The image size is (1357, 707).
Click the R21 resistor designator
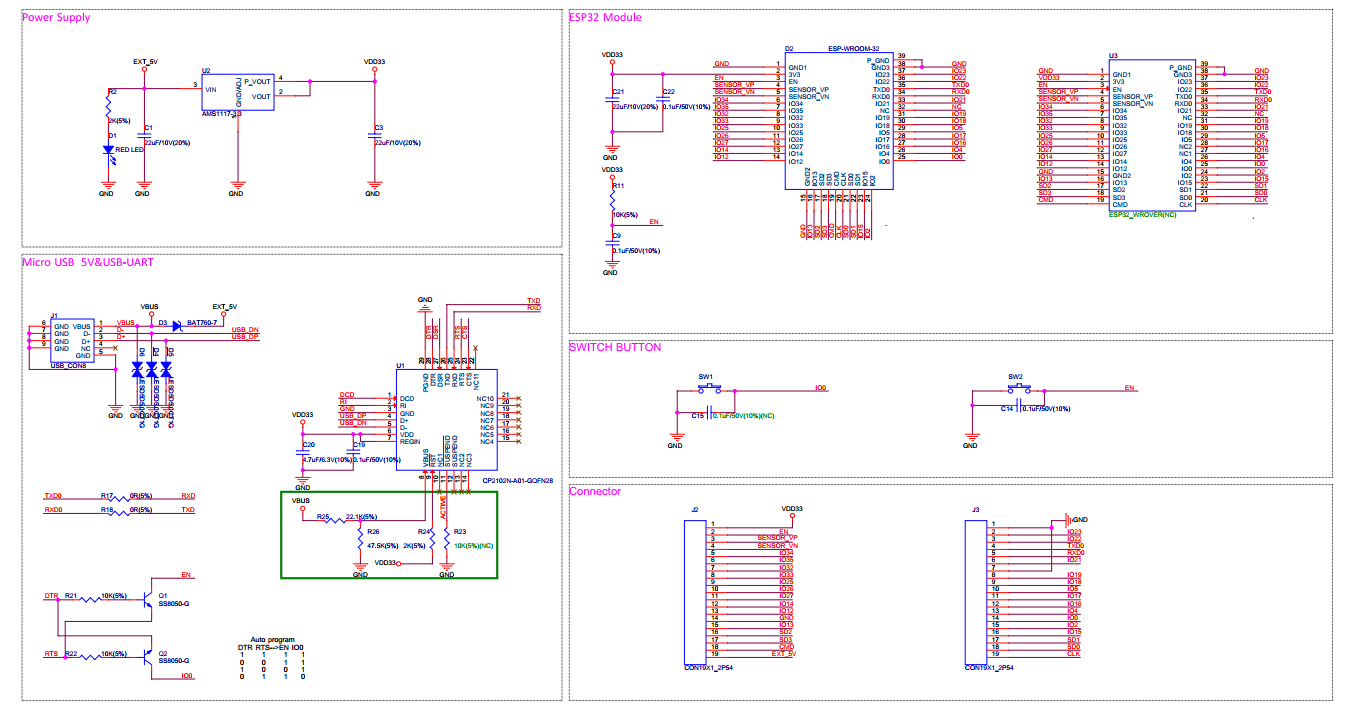click(x=72, y=595)
